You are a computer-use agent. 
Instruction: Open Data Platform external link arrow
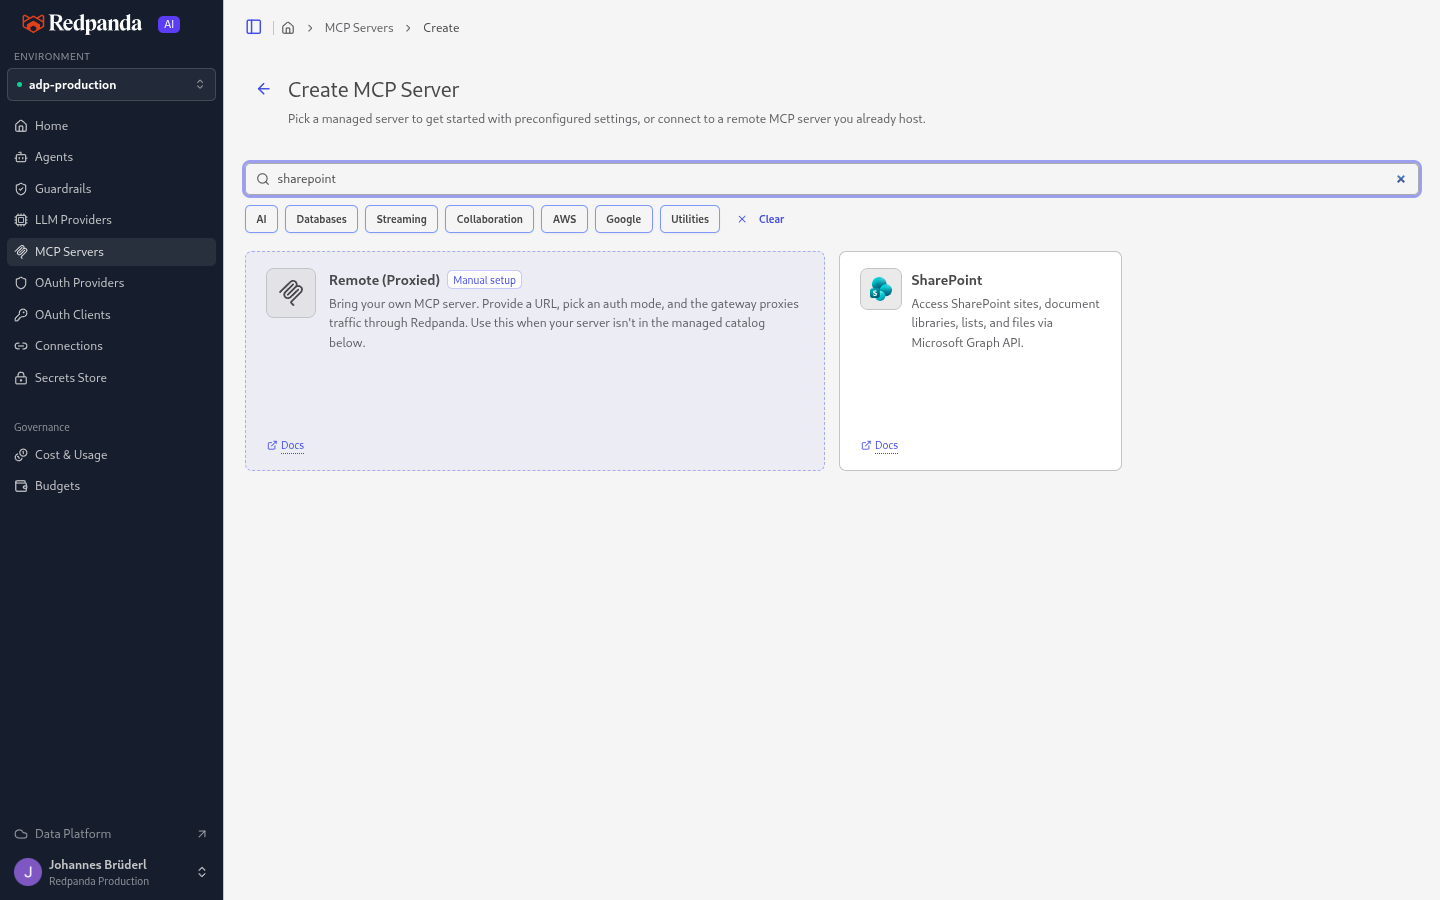coord(202,834)
